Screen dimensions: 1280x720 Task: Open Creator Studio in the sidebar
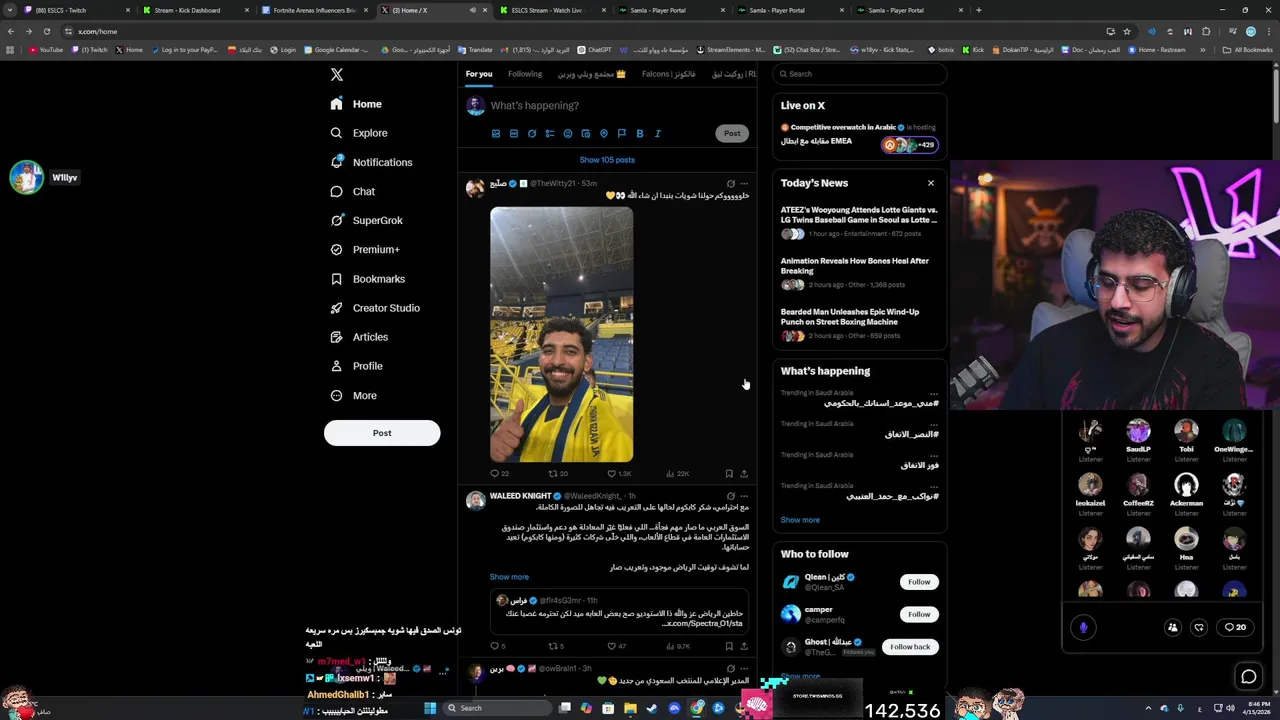pos(375,308)
